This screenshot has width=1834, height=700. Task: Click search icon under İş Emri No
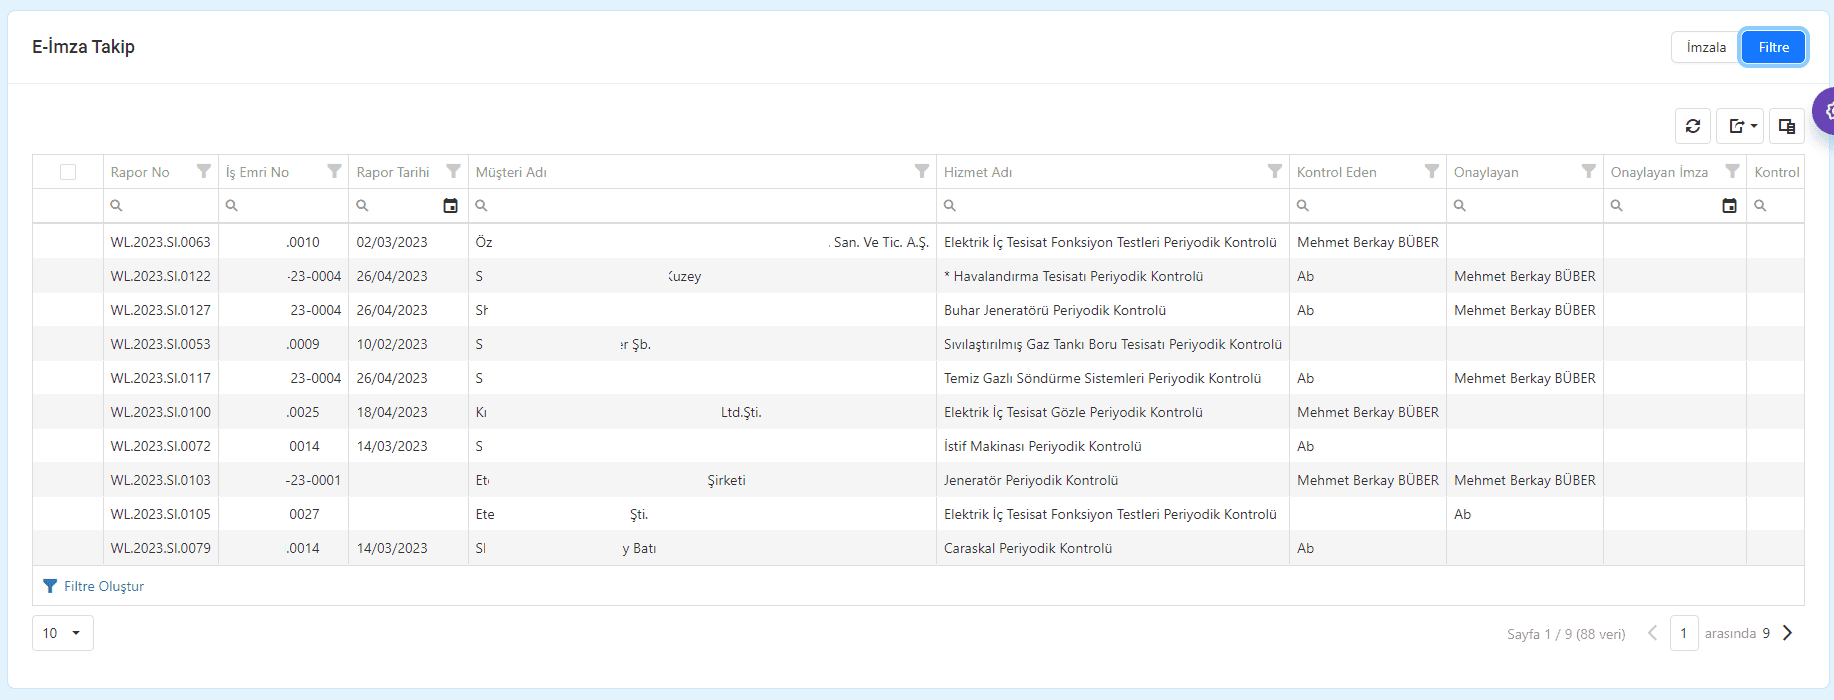coord(231,205)
